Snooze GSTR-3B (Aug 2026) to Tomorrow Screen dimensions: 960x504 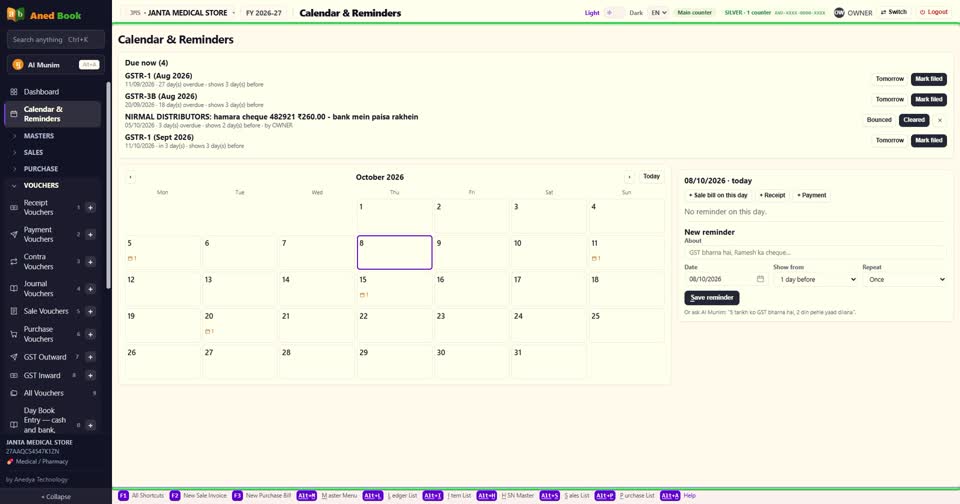click(890, 99)
